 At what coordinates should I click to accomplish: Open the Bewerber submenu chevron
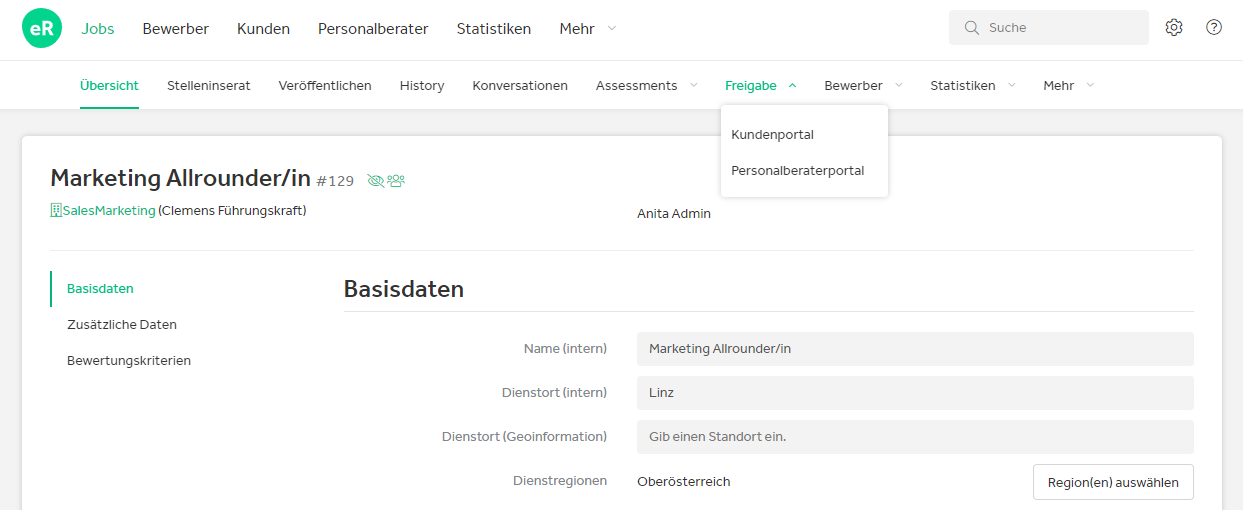[898, 86]
